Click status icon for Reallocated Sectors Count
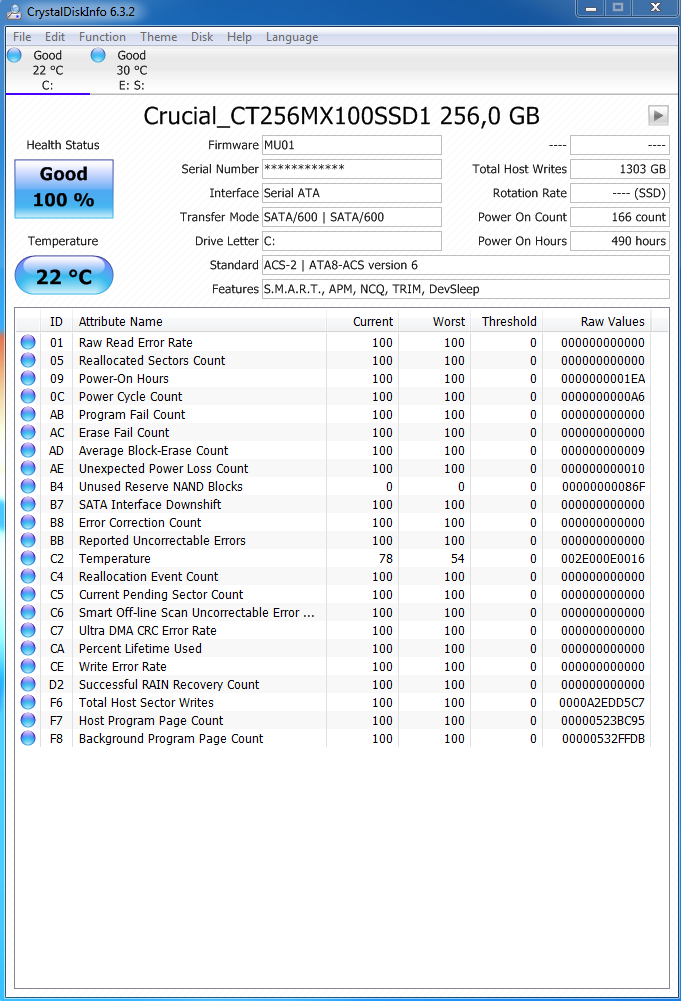Image resolution: width=681 pixels, height=1001 pixels. pyautogui.click(x=28, y=360)
